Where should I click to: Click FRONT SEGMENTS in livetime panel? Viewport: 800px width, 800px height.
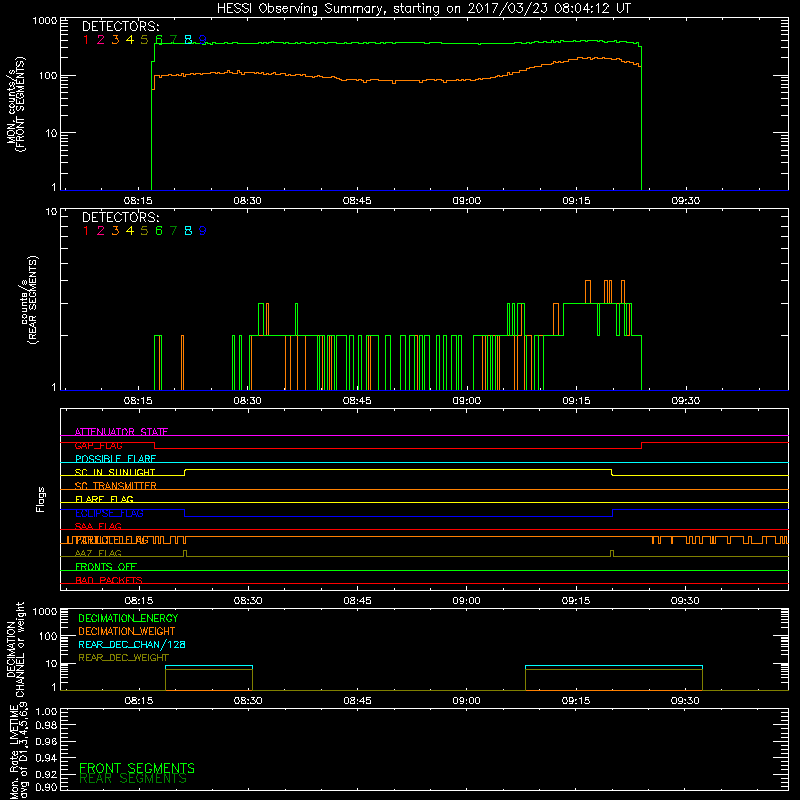[x=137, y=768]
